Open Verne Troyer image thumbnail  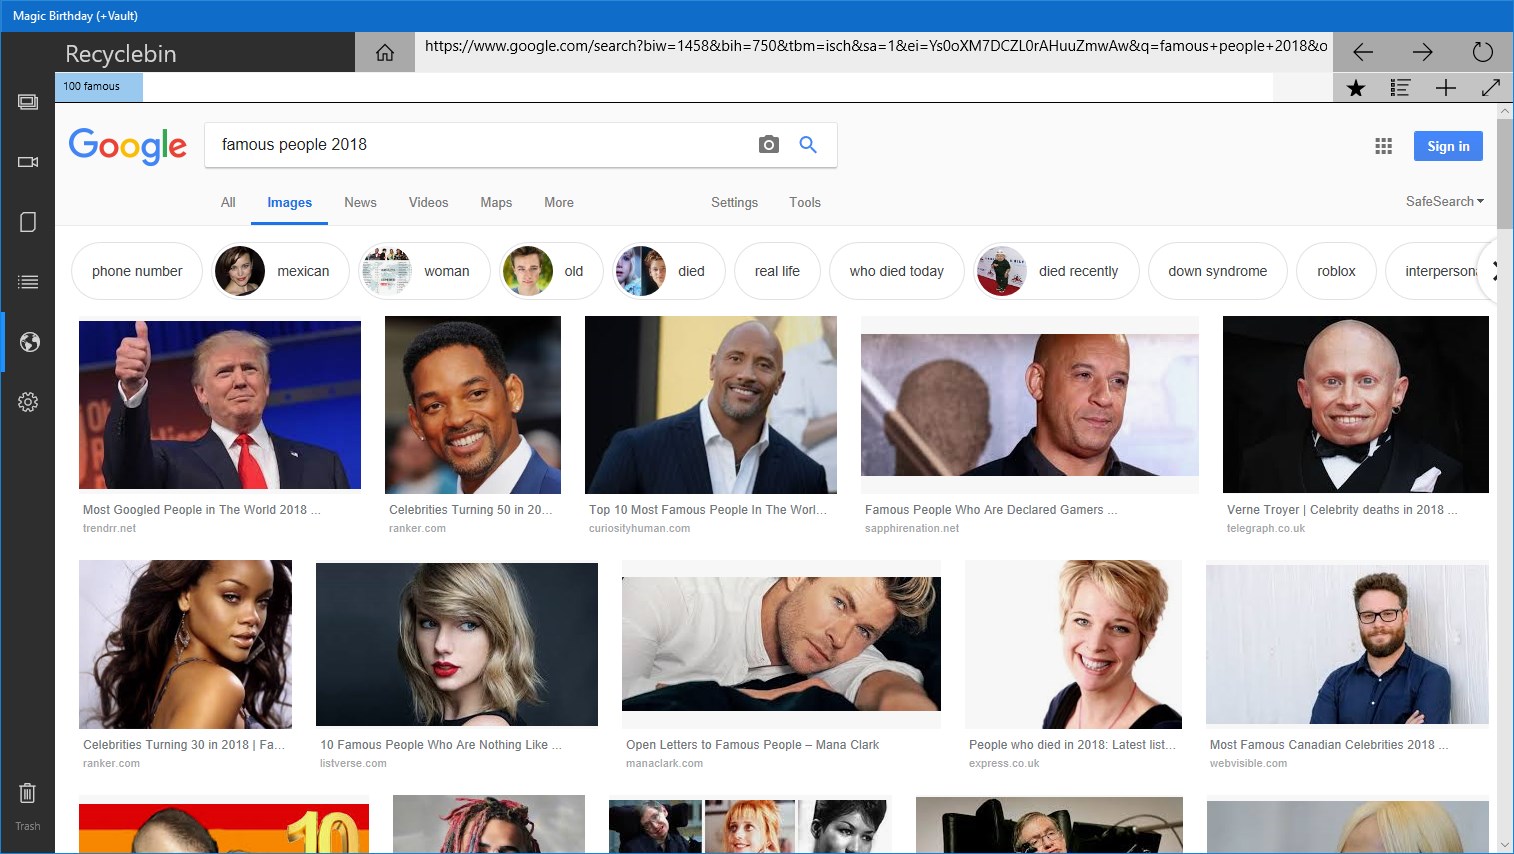point(1356,404)
